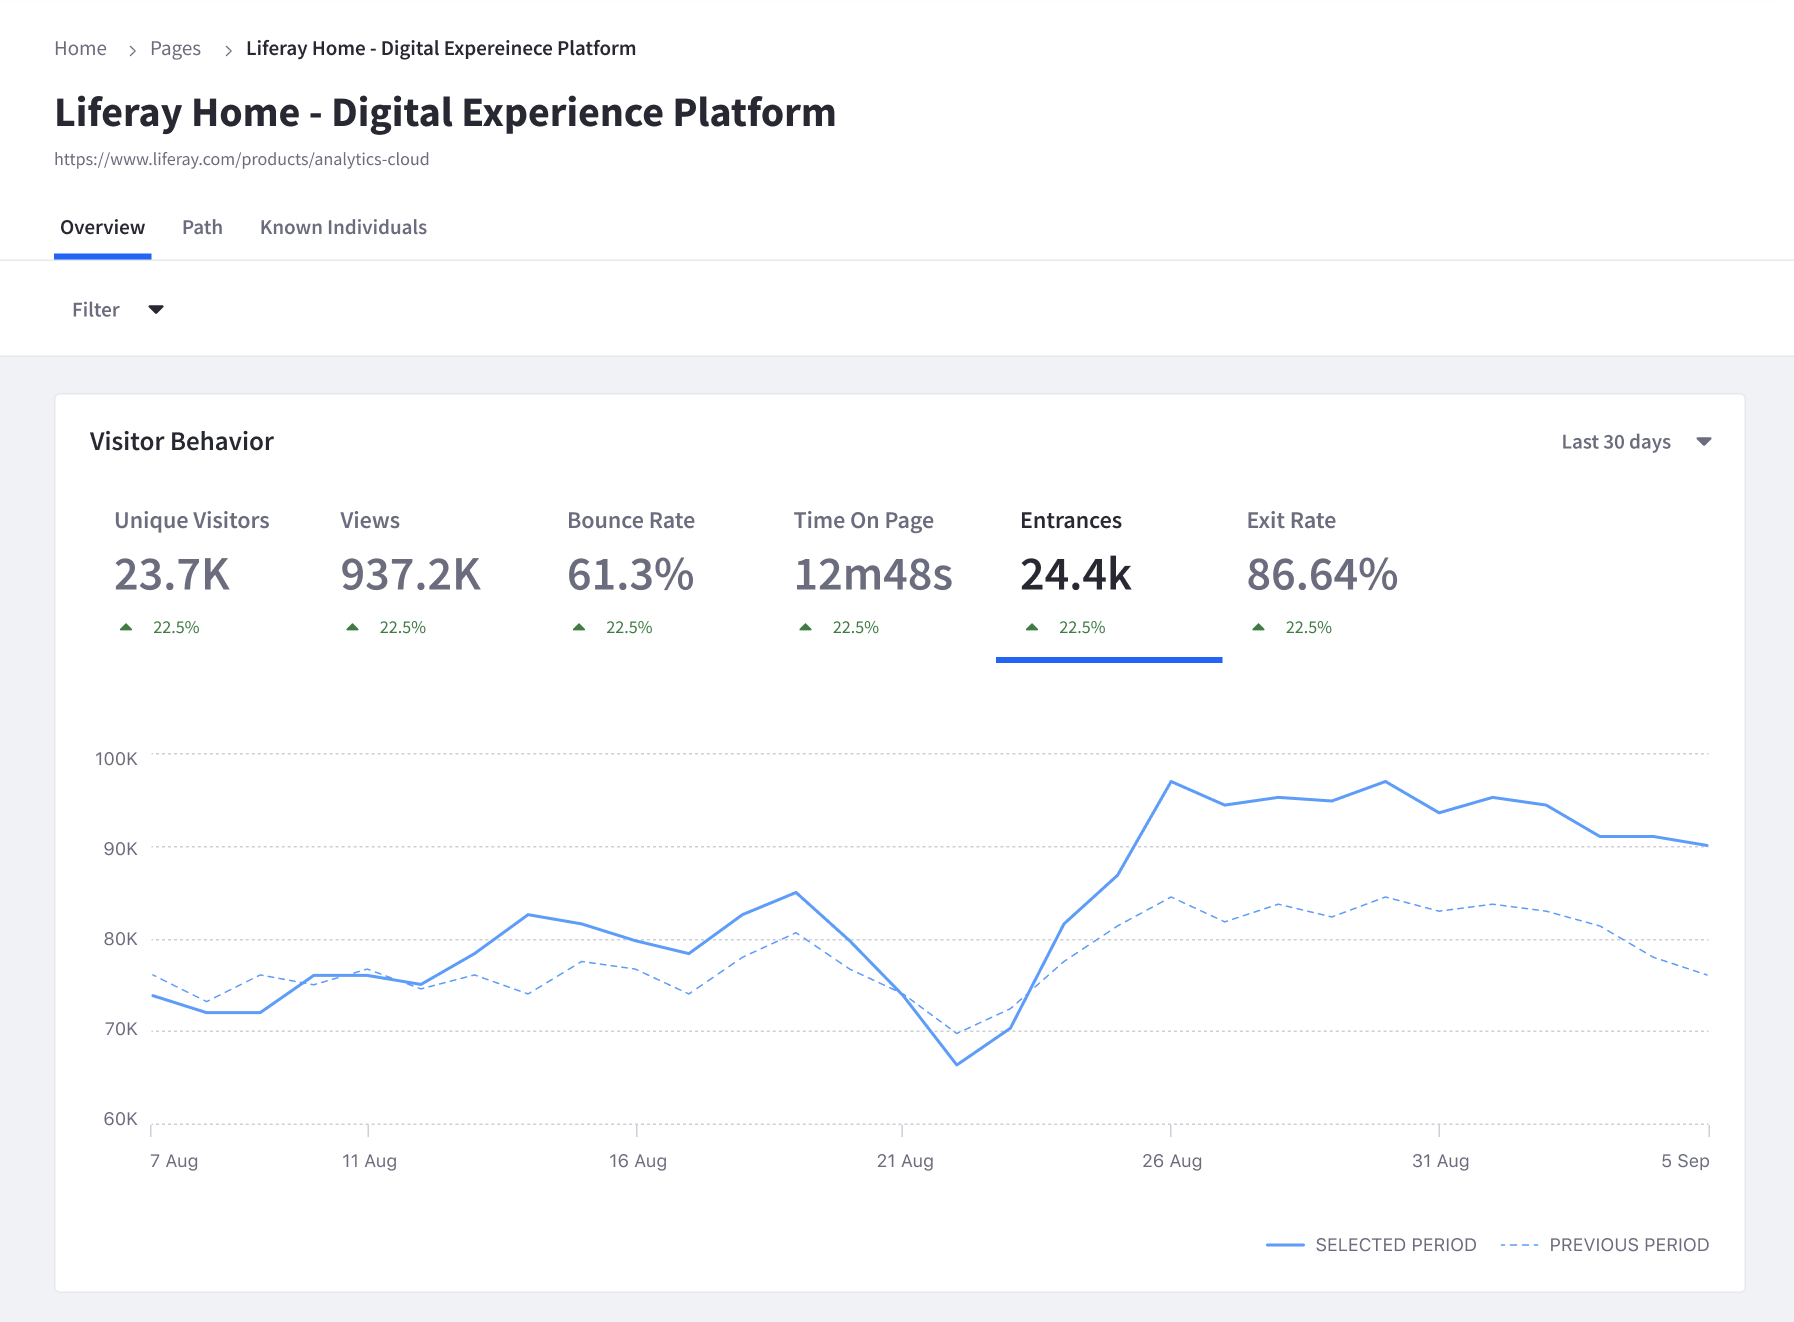The width and height of the screenshot is (1794, 1322).
Task: Click the '23.7K' unique visitors value
Action: coord(172,575)
